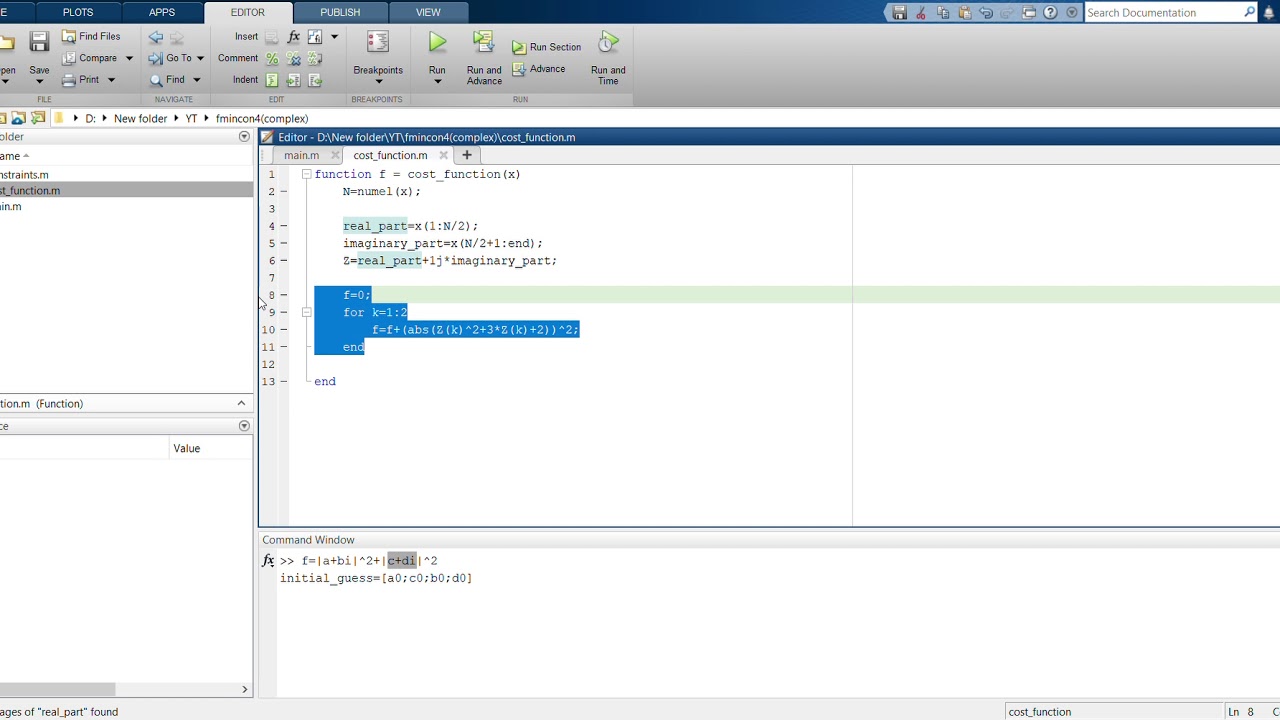Select the cost_function.m editor tab
Image resolution: width=1280 pixels, height=720 pixels.
[390, 155]
